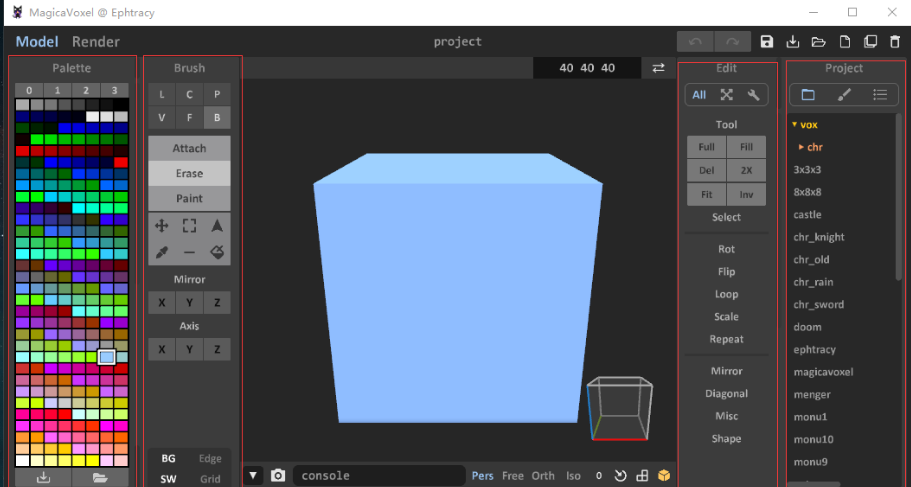The image size is (911, 487).
Task: Switch to the Render tab
Action: (95, 42)
